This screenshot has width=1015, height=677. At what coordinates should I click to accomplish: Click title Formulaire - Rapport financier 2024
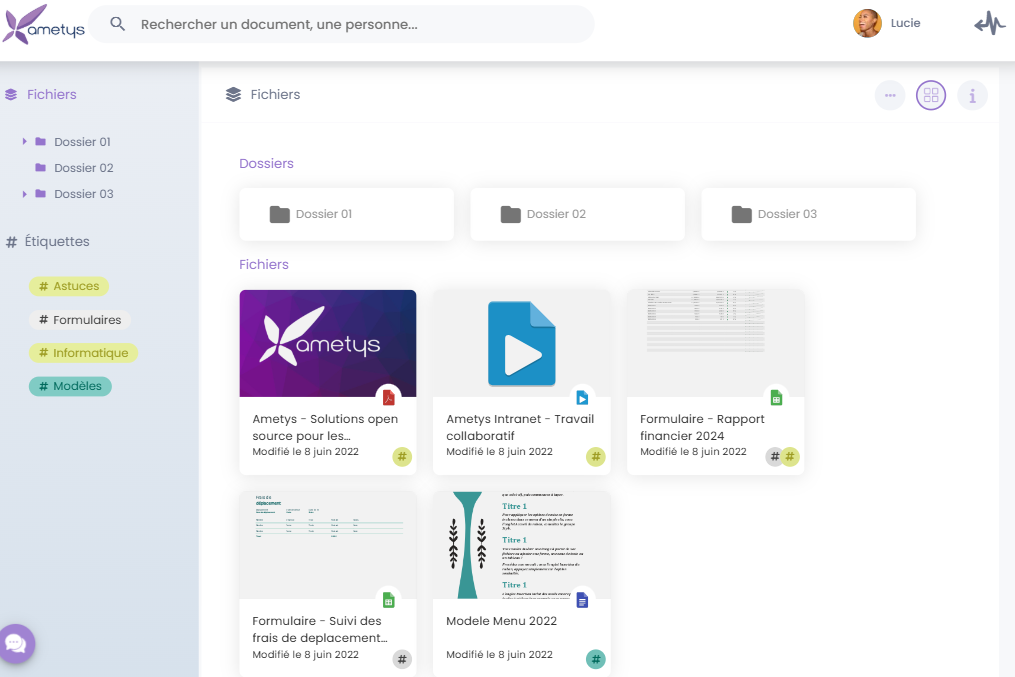coord(702,427)
